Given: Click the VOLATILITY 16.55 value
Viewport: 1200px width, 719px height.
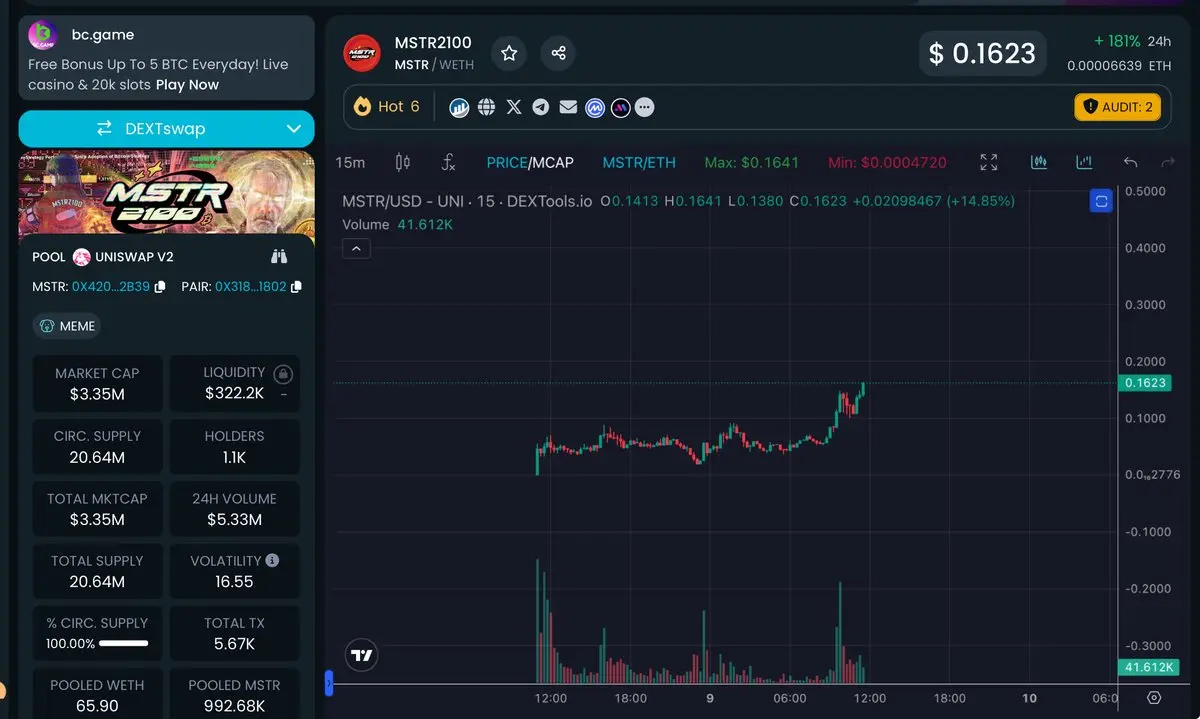Looking at the screenshot, I should (234, 581).
